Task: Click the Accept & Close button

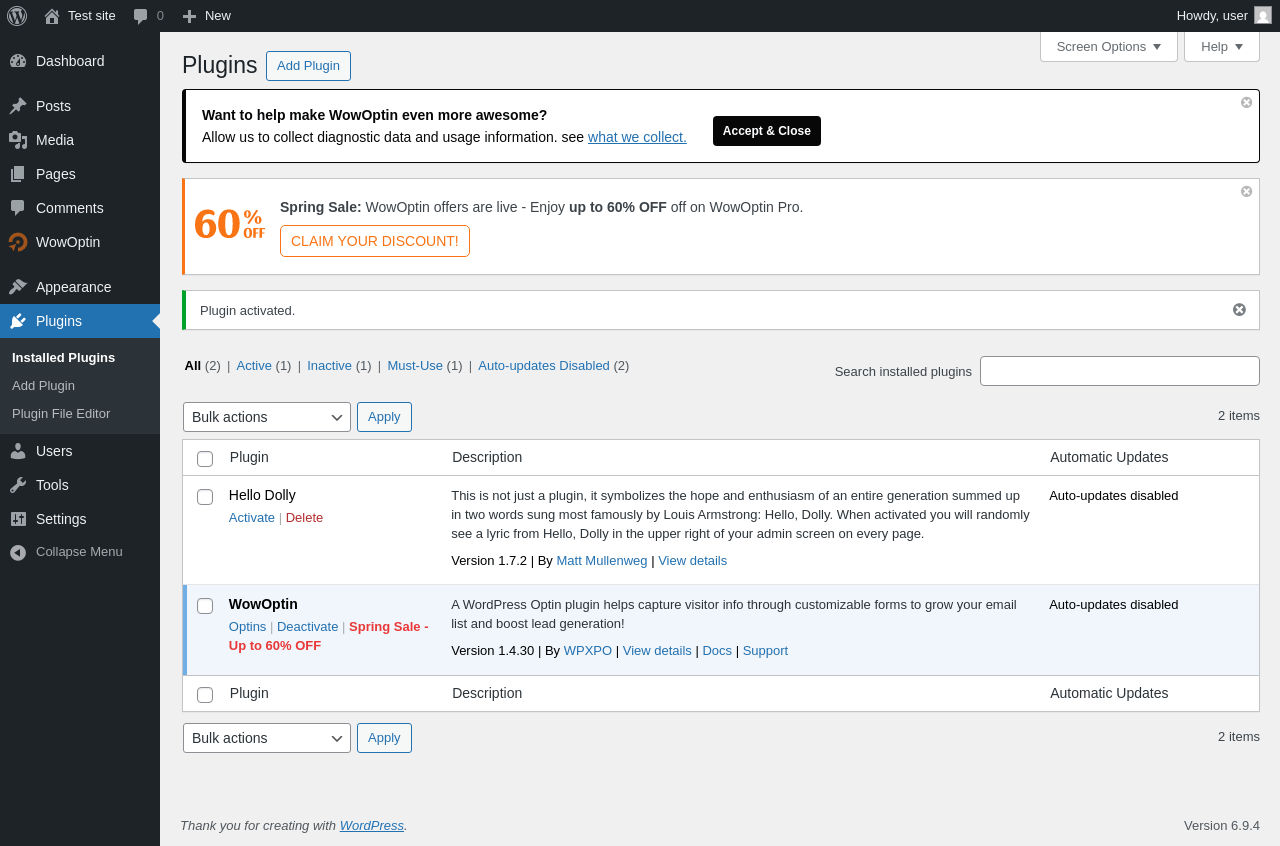Action: pyautogui.click(x=767, y=131)
